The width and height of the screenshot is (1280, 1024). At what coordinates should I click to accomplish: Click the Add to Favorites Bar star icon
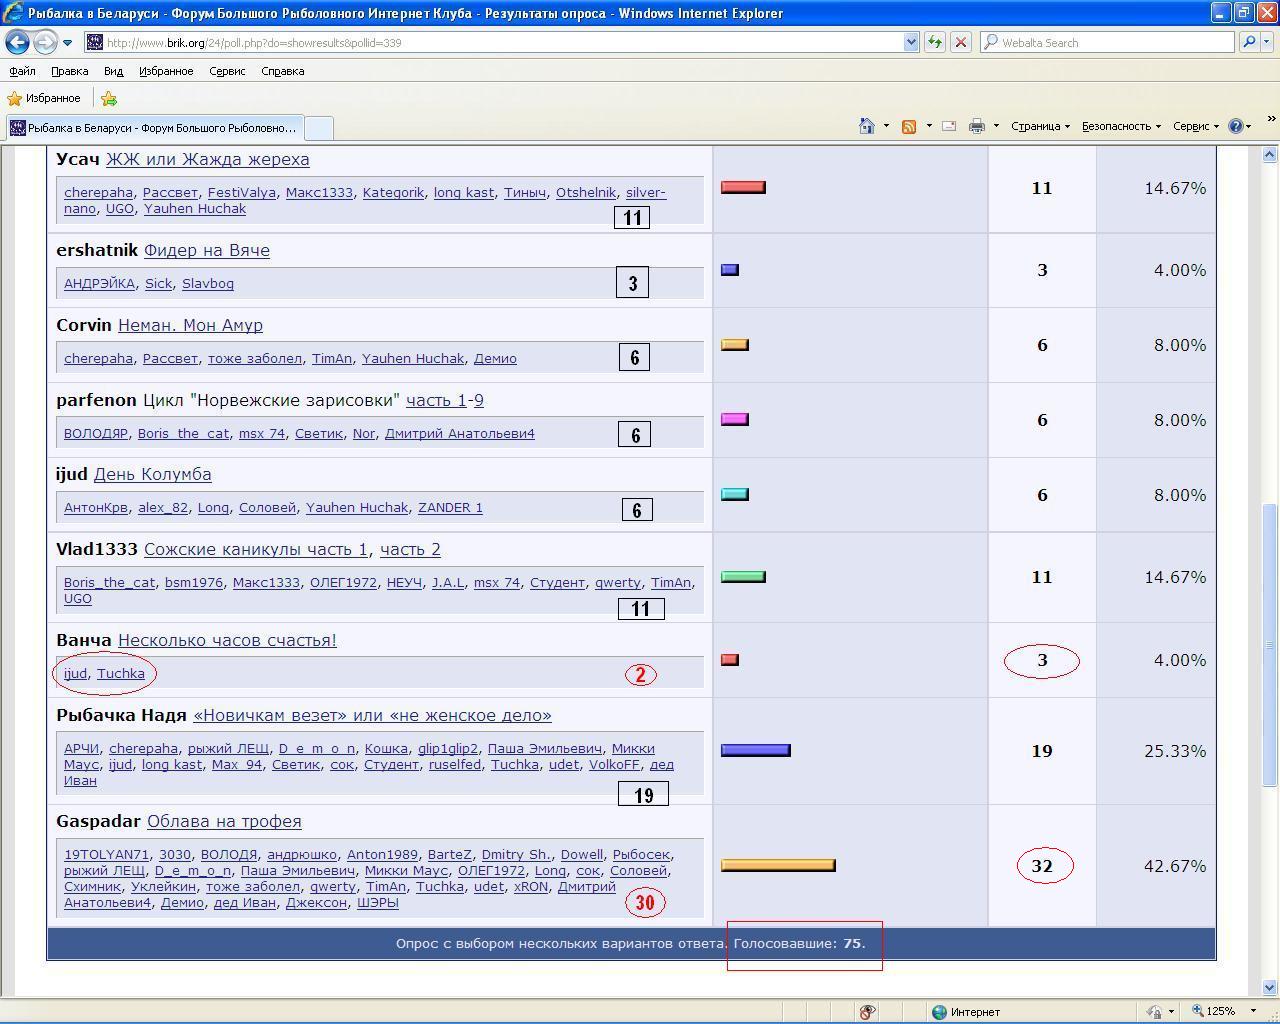109,98
